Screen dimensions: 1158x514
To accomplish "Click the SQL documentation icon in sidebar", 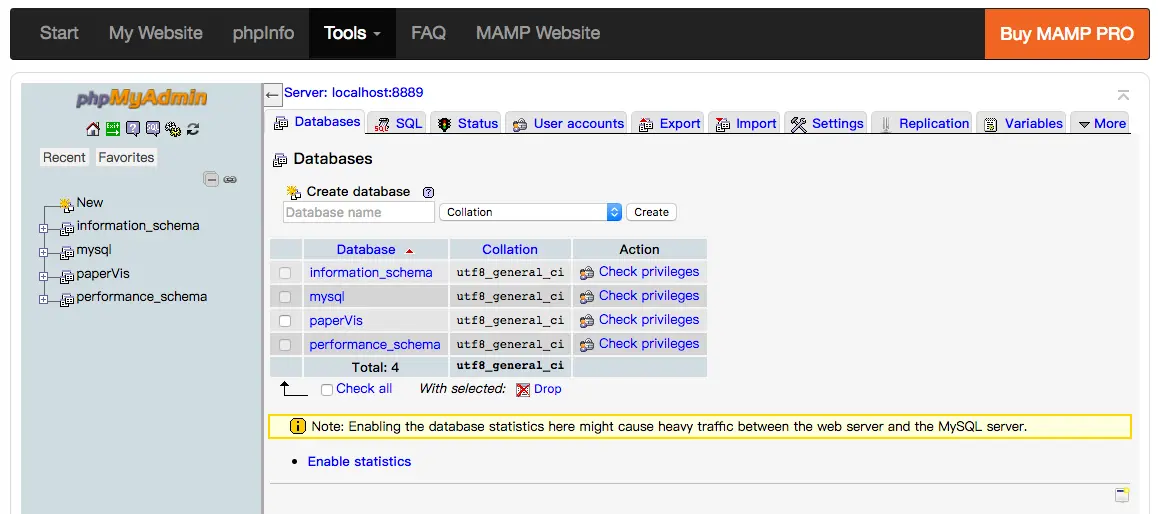I will [x=153, y=129].
